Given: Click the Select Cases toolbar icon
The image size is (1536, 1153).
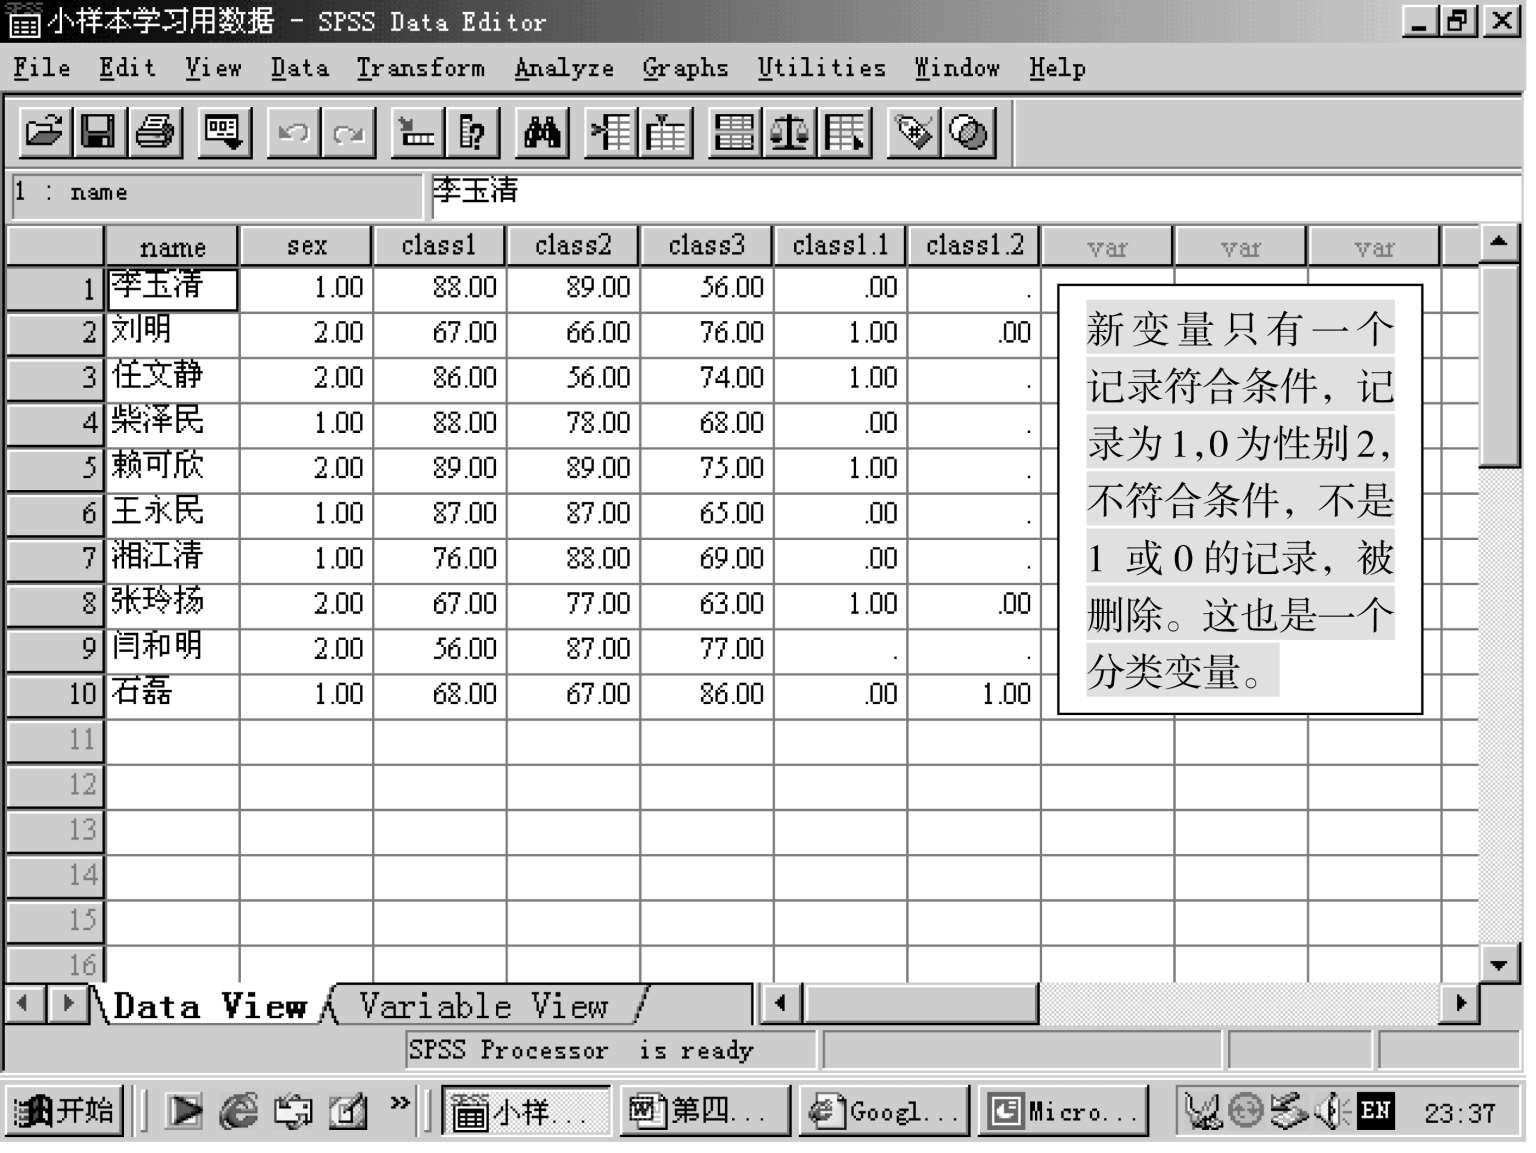Looking at the screenshot, I should [x=844, y=132].
